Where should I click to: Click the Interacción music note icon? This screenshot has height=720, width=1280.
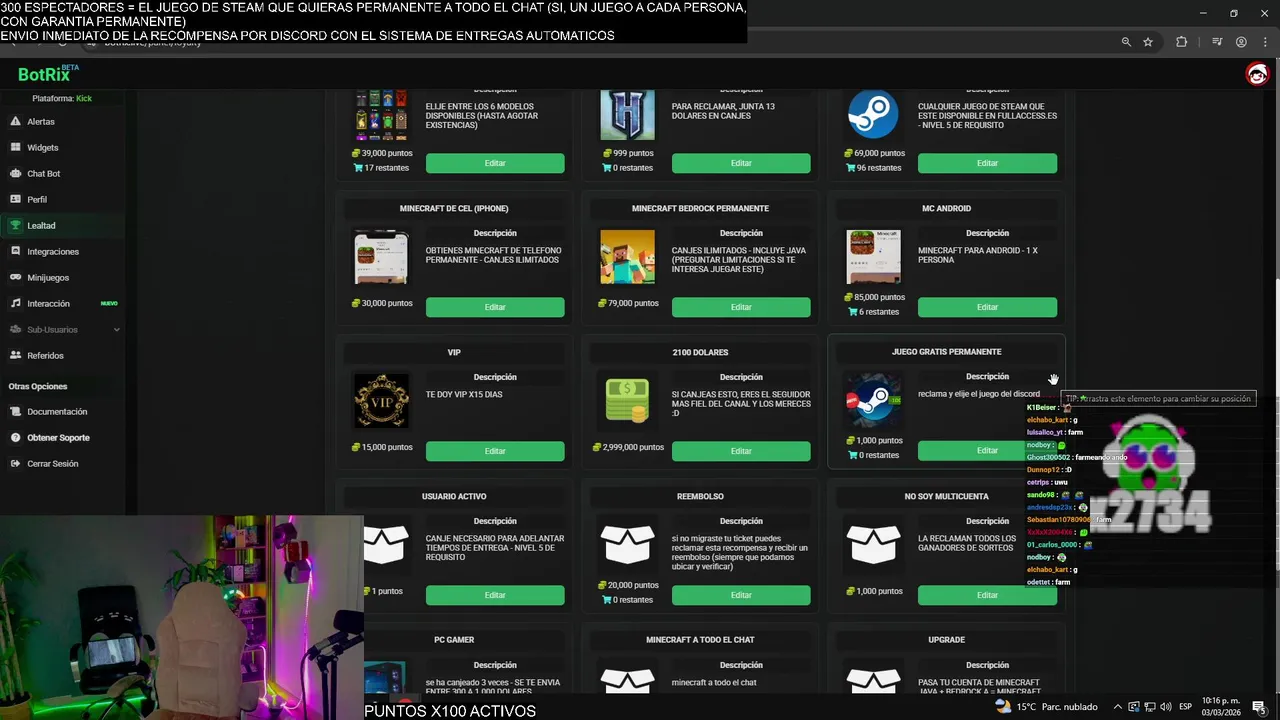16,303
